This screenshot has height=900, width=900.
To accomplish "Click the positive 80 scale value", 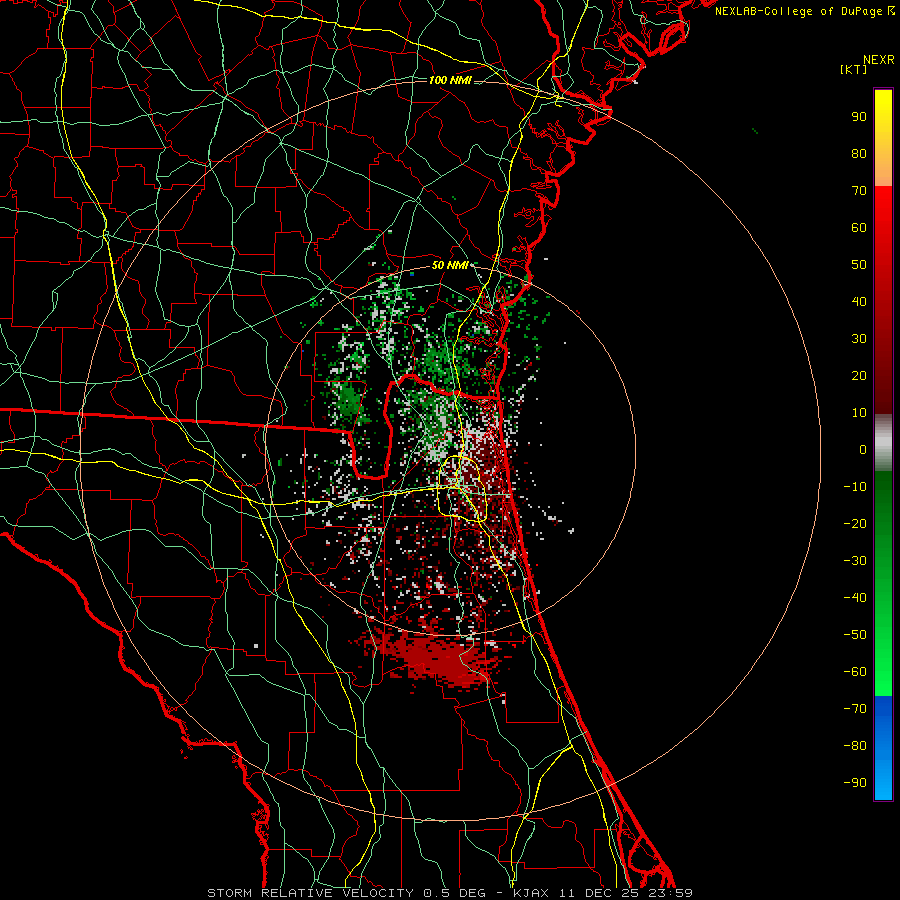I will pyautogui.click(x=859, y=153).
